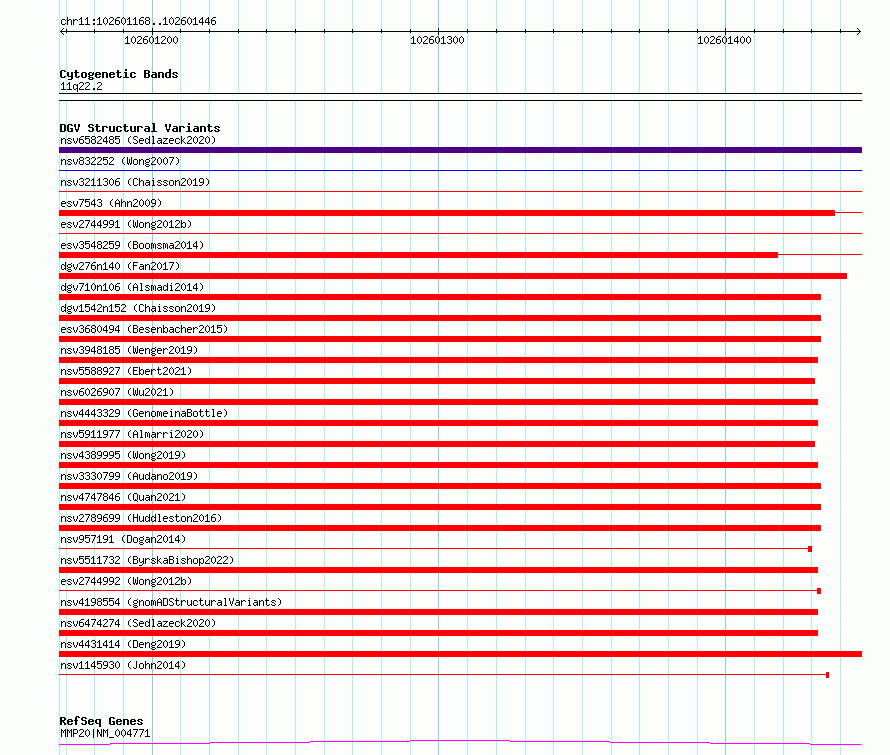890x755 pixels.
Task: Select variant nsv4431414 (Deng2019)
Action: (123, 644)
